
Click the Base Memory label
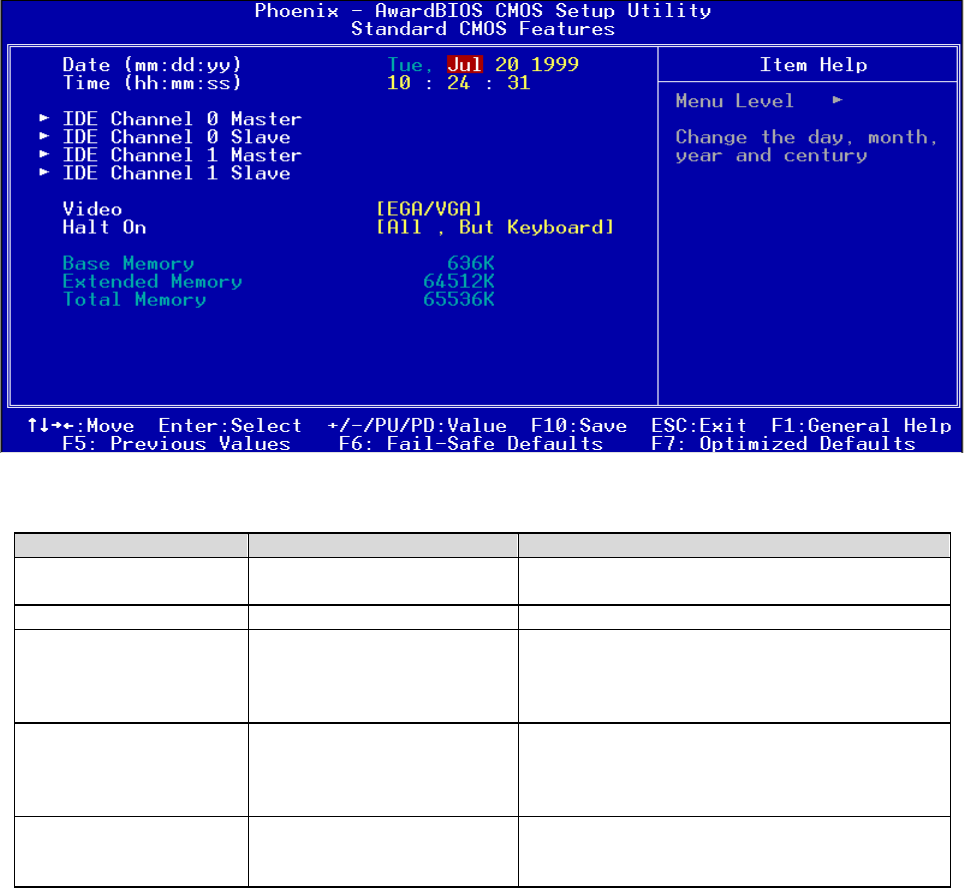click(x=128, y=263)
